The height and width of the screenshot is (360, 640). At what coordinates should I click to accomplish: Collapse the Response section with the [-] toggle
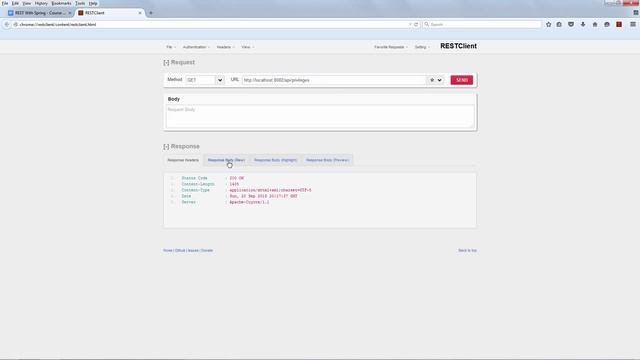click(166, 147)
